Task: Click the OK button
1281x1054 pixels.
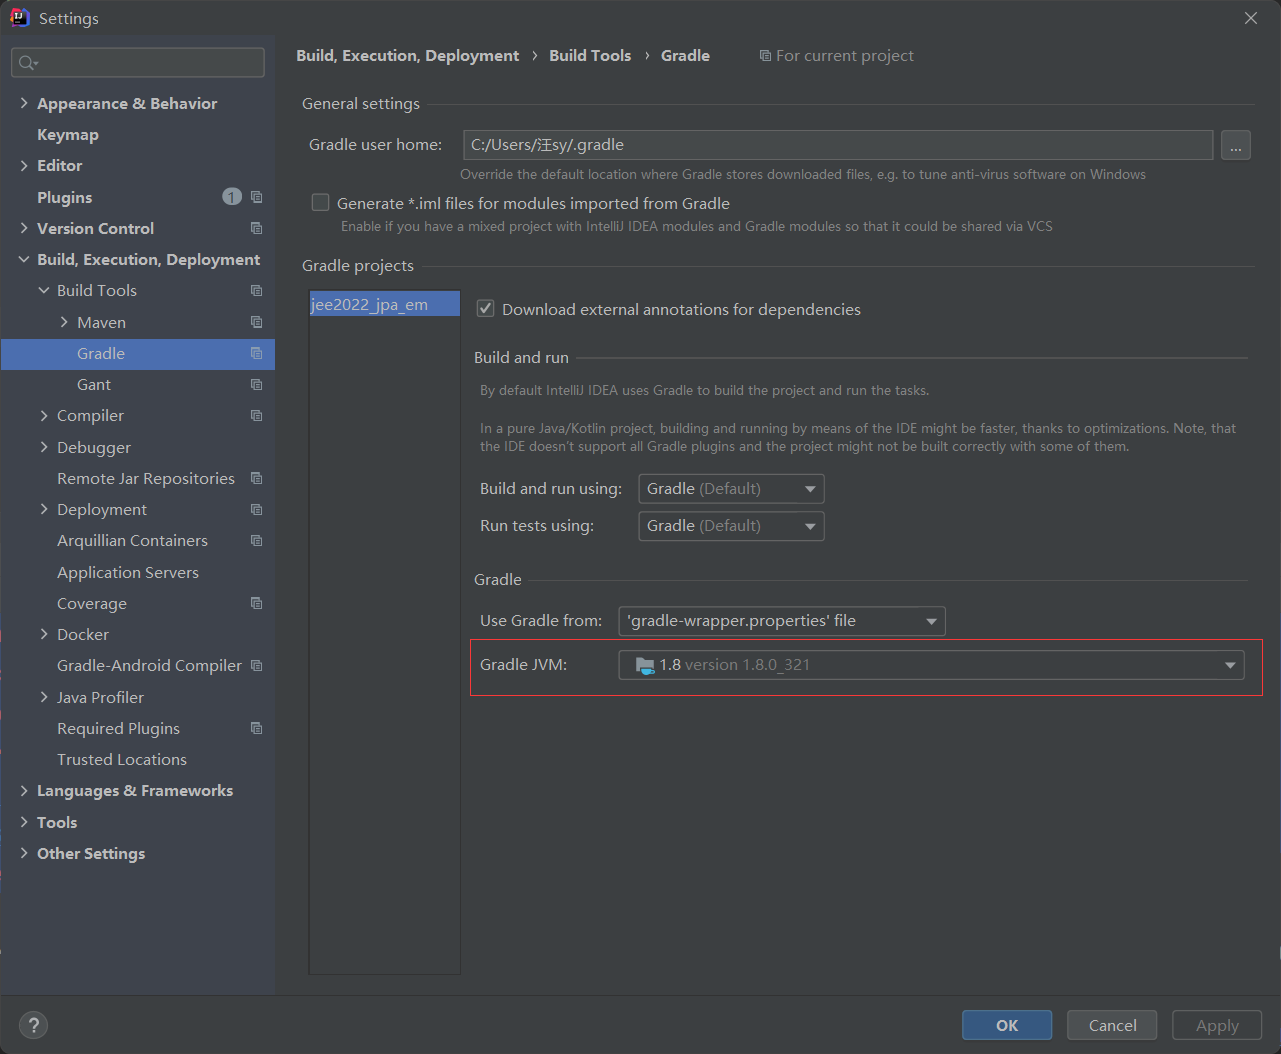Action: (1006, 1024)
